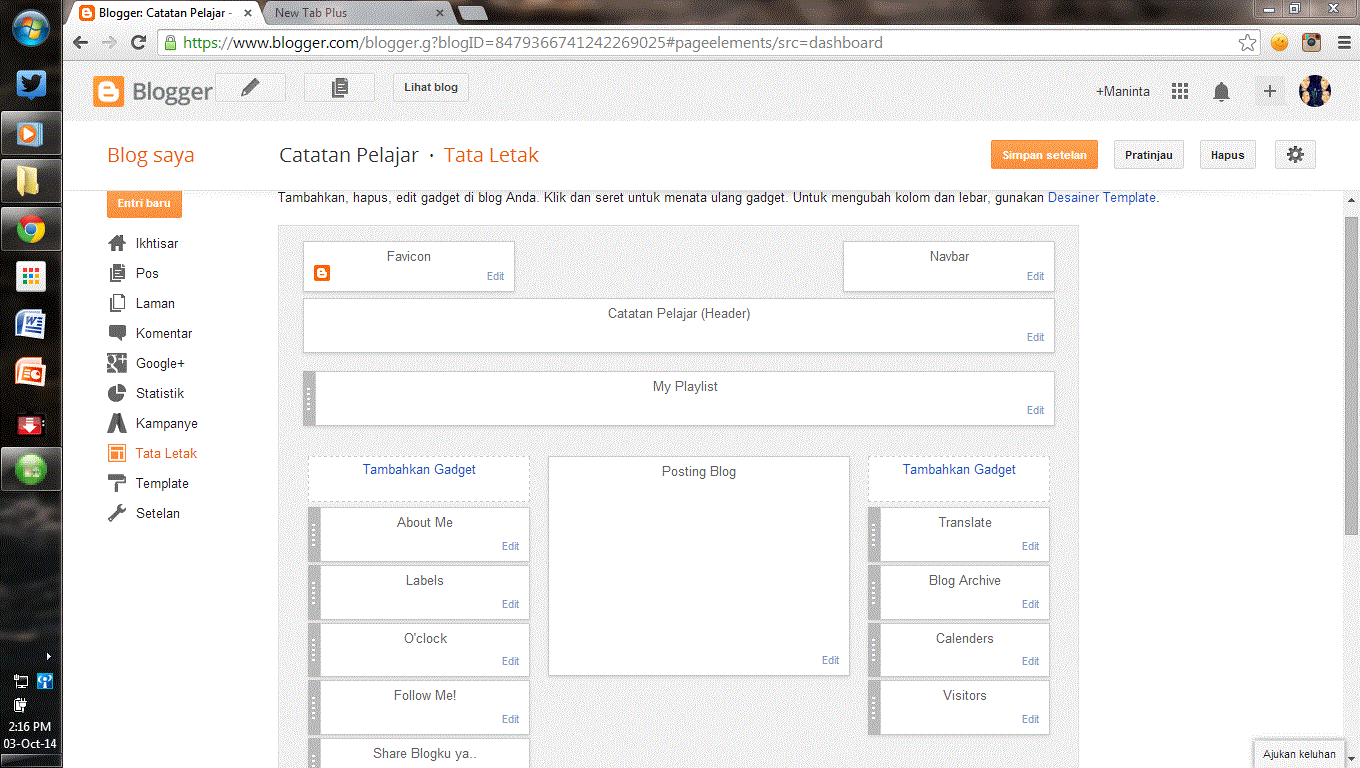Open Twitter from the taskbar
This screenshot has width=1360, height=768.
click(x=31, y=84)
